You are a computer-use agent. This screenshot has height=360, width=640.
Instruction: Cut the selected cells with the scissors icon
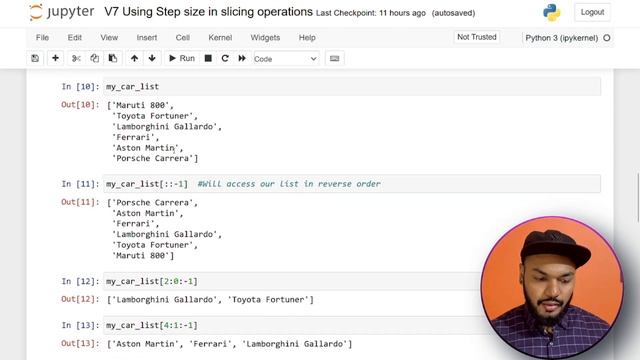76,58
